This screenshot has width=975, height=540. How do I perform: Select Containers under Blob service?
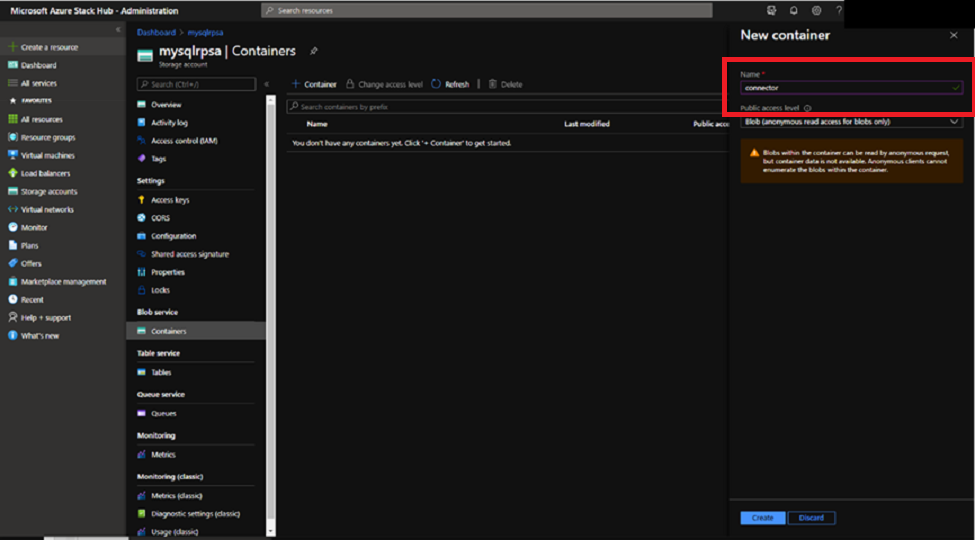point(196,331)
